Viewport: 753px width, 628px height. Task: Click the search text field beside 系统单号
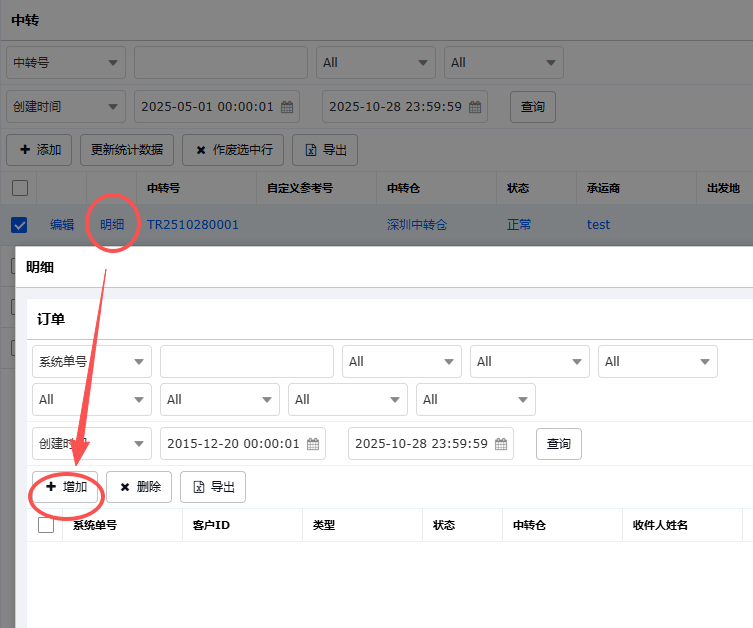click(x=246, y=362)
